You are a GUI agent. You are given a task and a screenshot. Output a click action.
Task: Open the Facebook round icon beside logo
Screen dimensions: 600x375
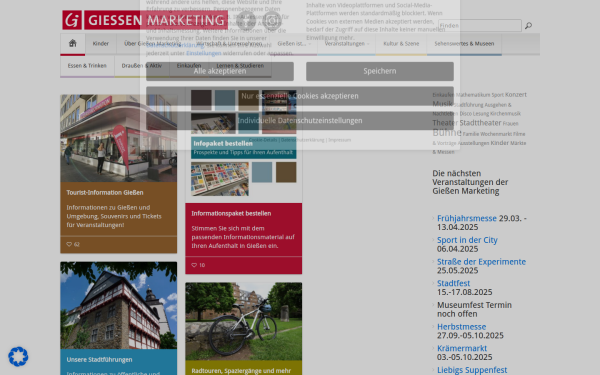(x=246, y=20)
